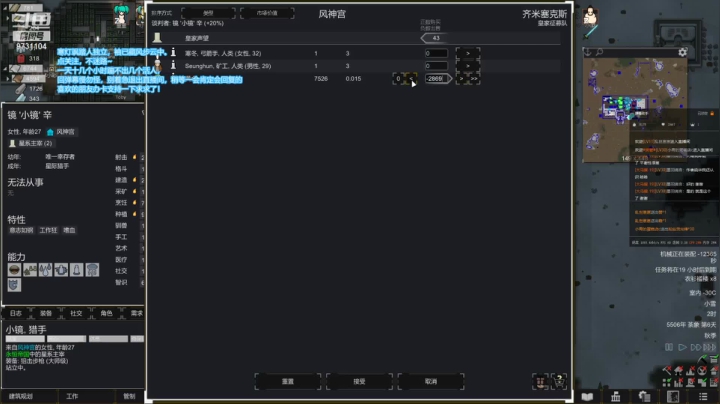Pause the game speed control
720x404 pixels.
pos(669,347)
